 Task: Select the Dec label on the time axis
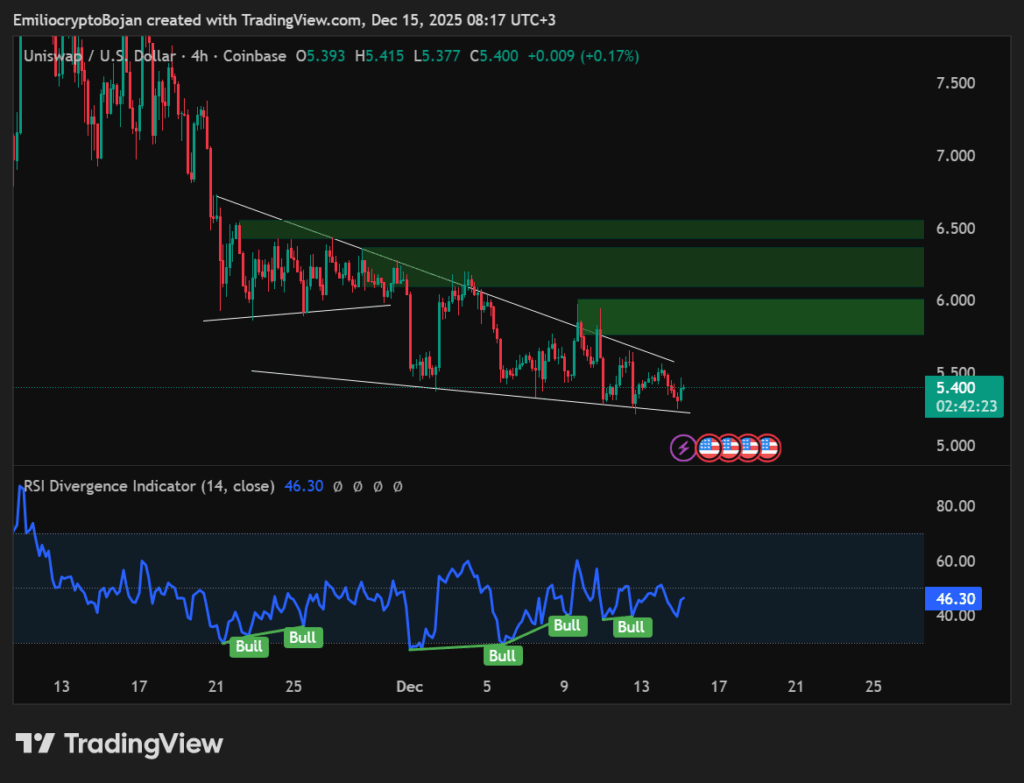[x=409, y=687]
